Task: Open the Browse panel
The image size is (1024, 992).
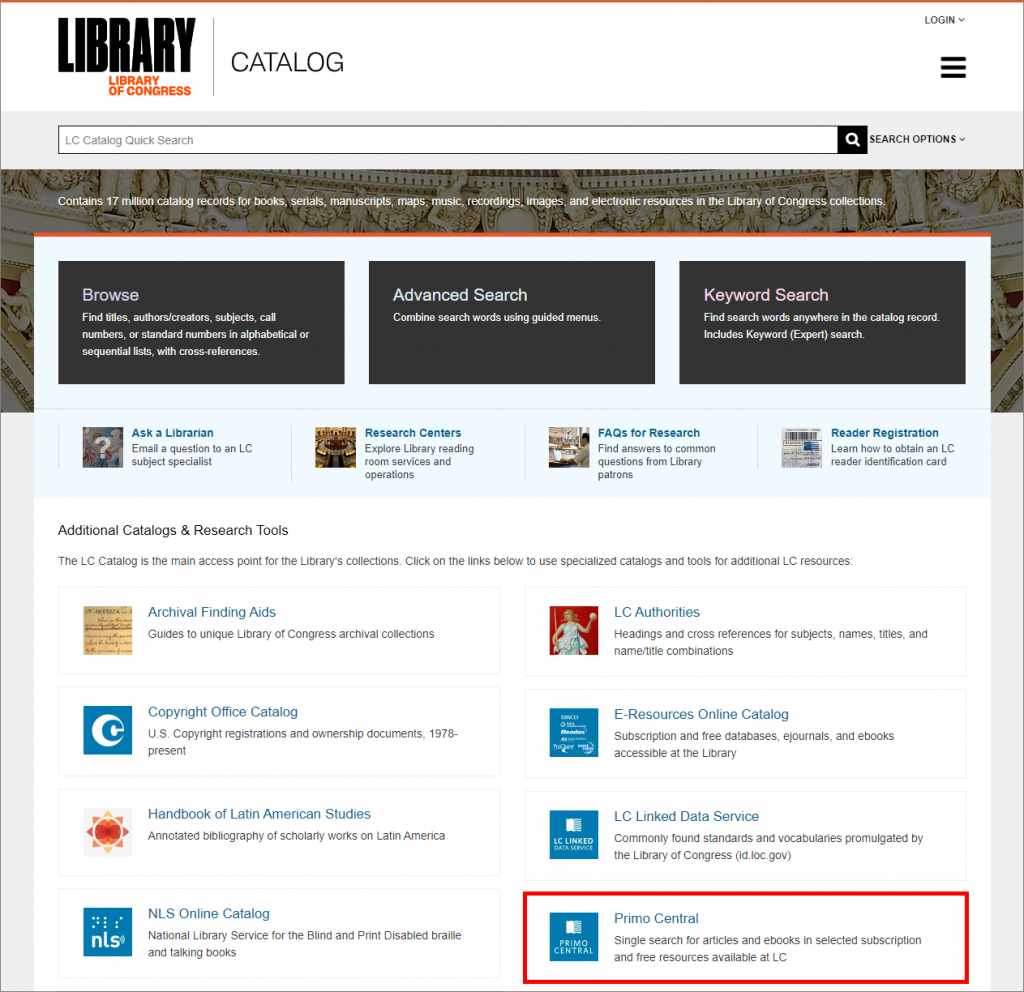Action: [201, 323]
